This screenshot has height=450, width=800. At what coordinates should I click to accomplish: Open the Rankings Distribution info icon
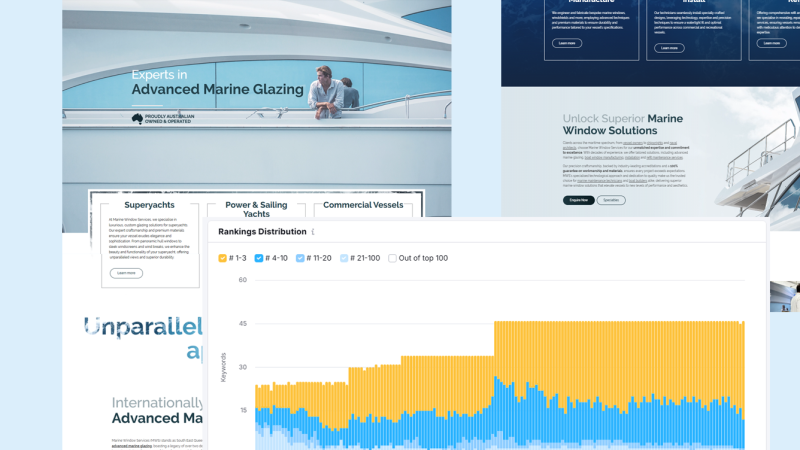point(313,232)
